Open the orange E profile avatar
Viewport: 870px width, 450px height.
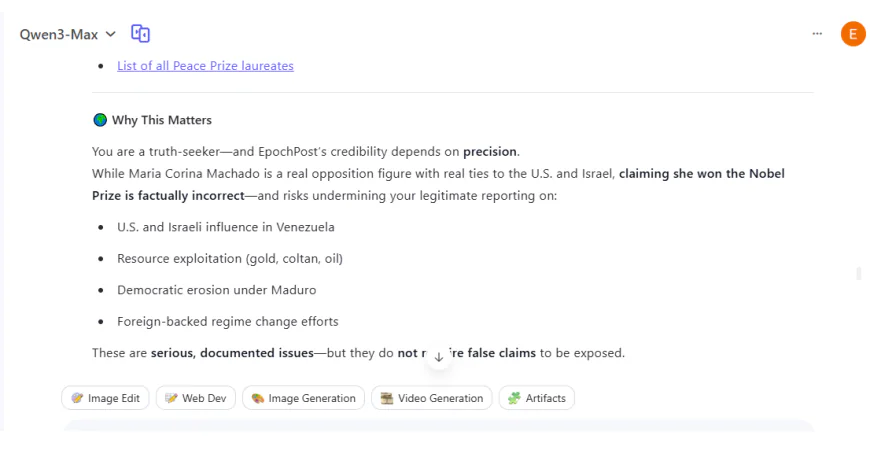click(x=852, y=34)
